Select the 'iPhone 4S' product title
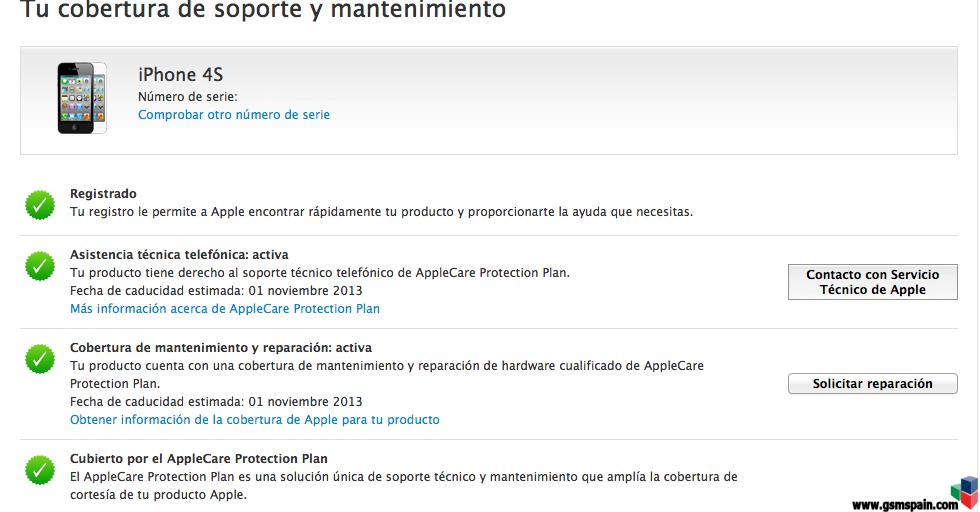Screen dimensions: 980x512 click(x=181, y=74)
